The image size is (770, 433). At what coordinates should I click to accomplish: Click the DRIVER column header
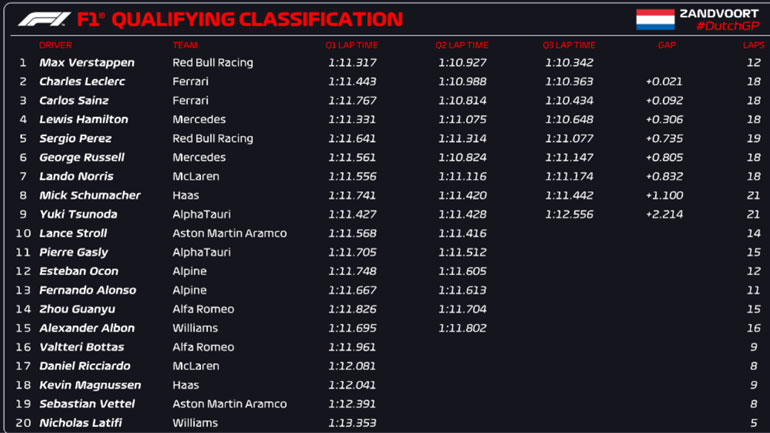click(x=55, y=45)
